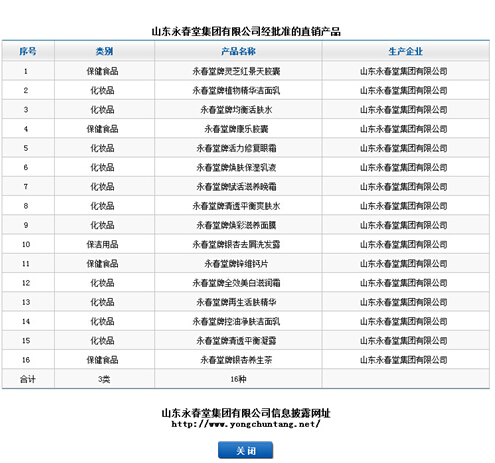Select product 永春堂牌清透平衡凝露

236,341
